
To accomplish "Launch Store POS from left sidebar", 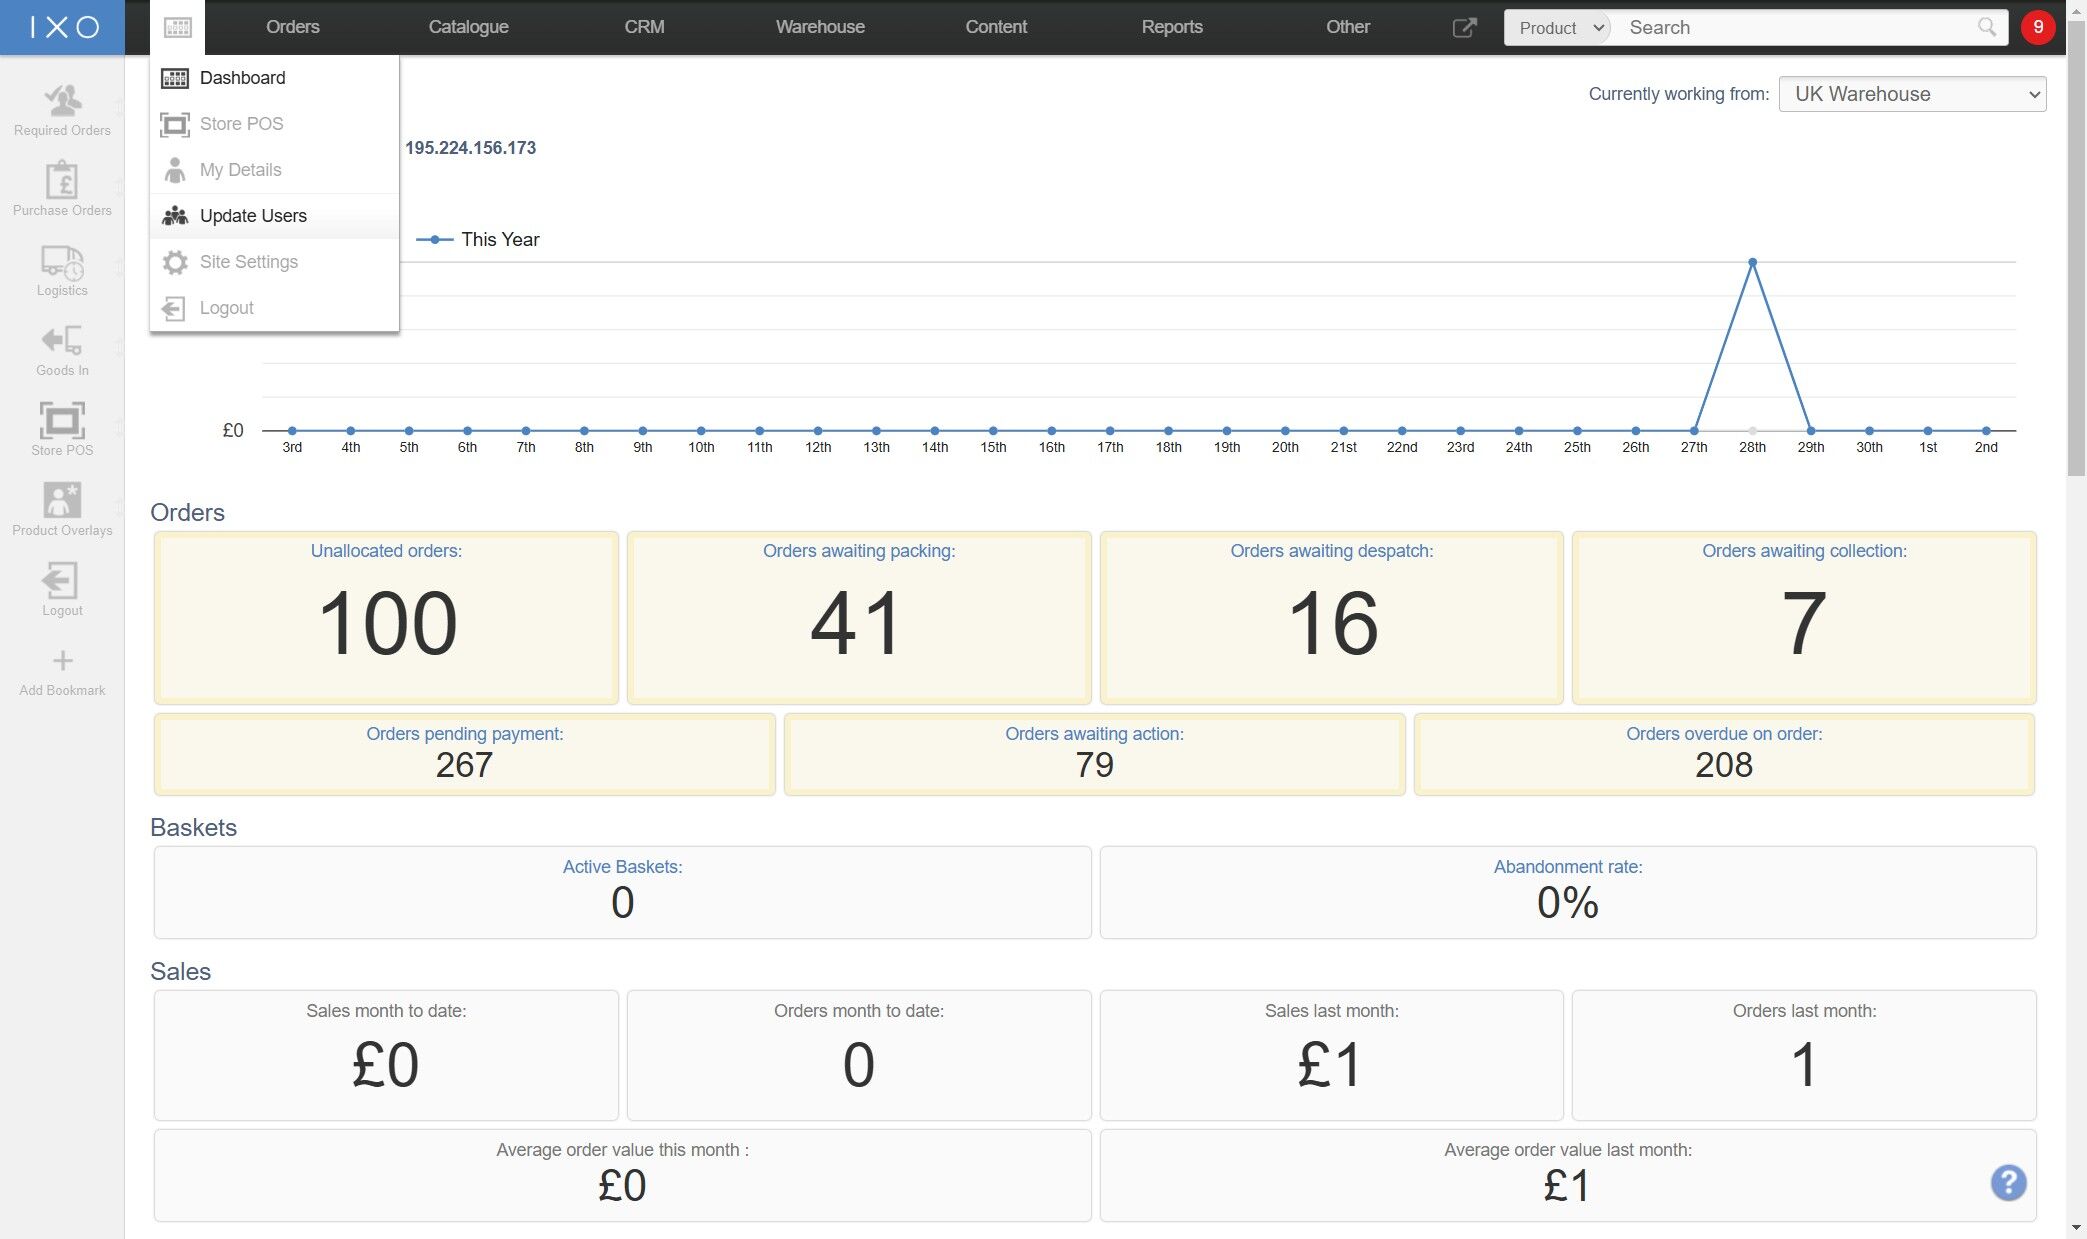I will pyautogui.click(x=62, y=428).
